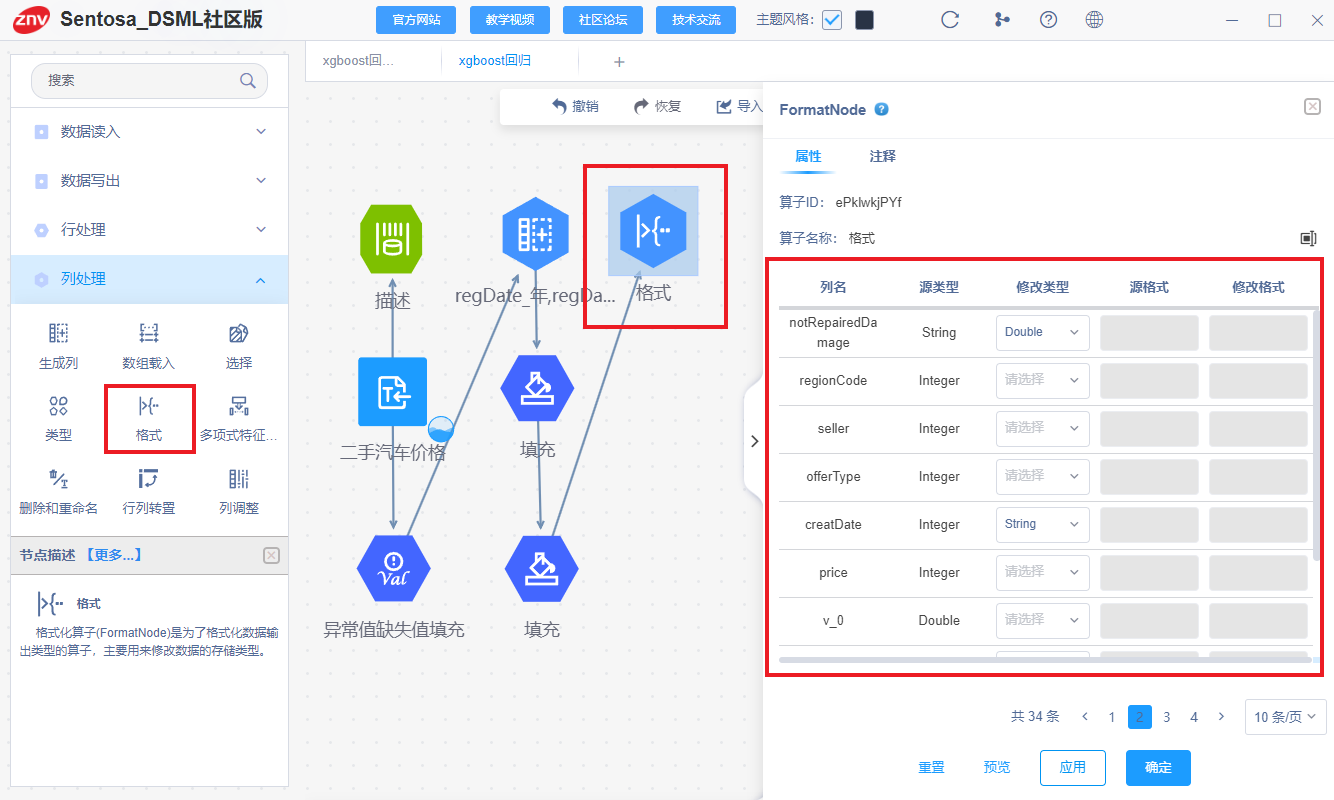Go to the next page arrow
1334x800 pixels.
1221,717
